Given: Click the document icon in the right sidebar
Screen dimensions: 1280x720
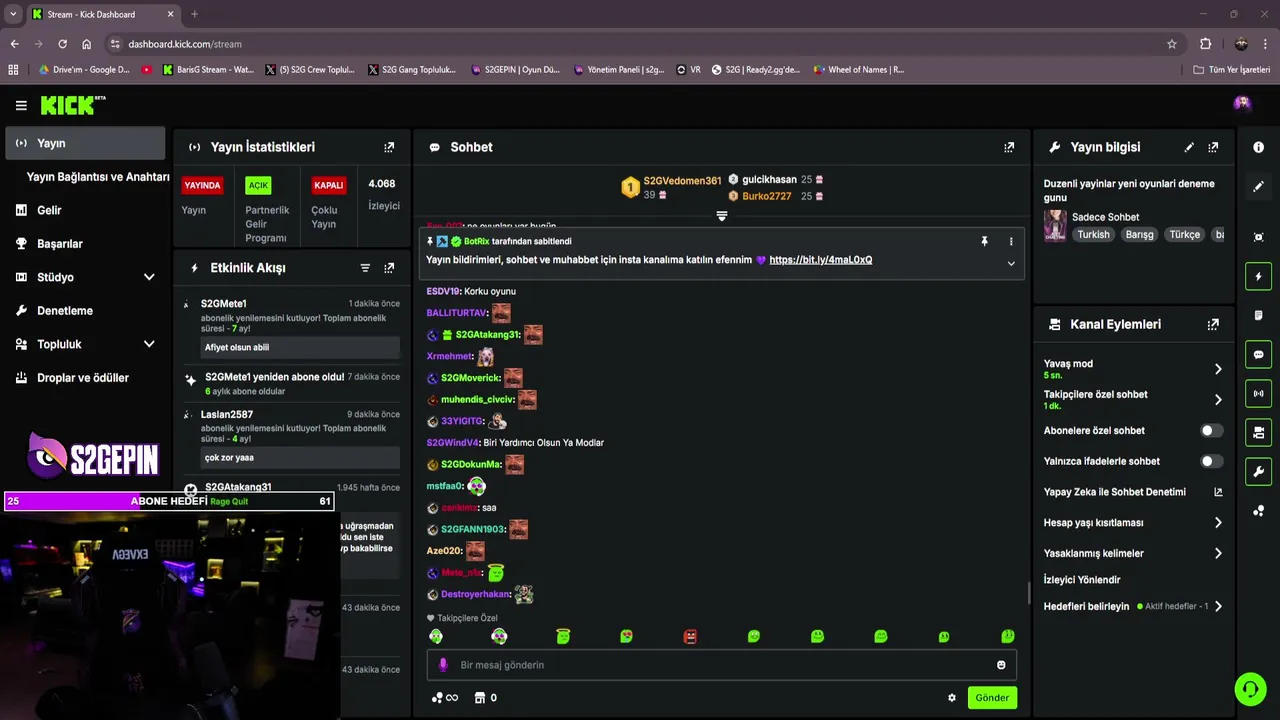Looking at the screenshot, I should pyautogui.click(x=1258, y=315).
